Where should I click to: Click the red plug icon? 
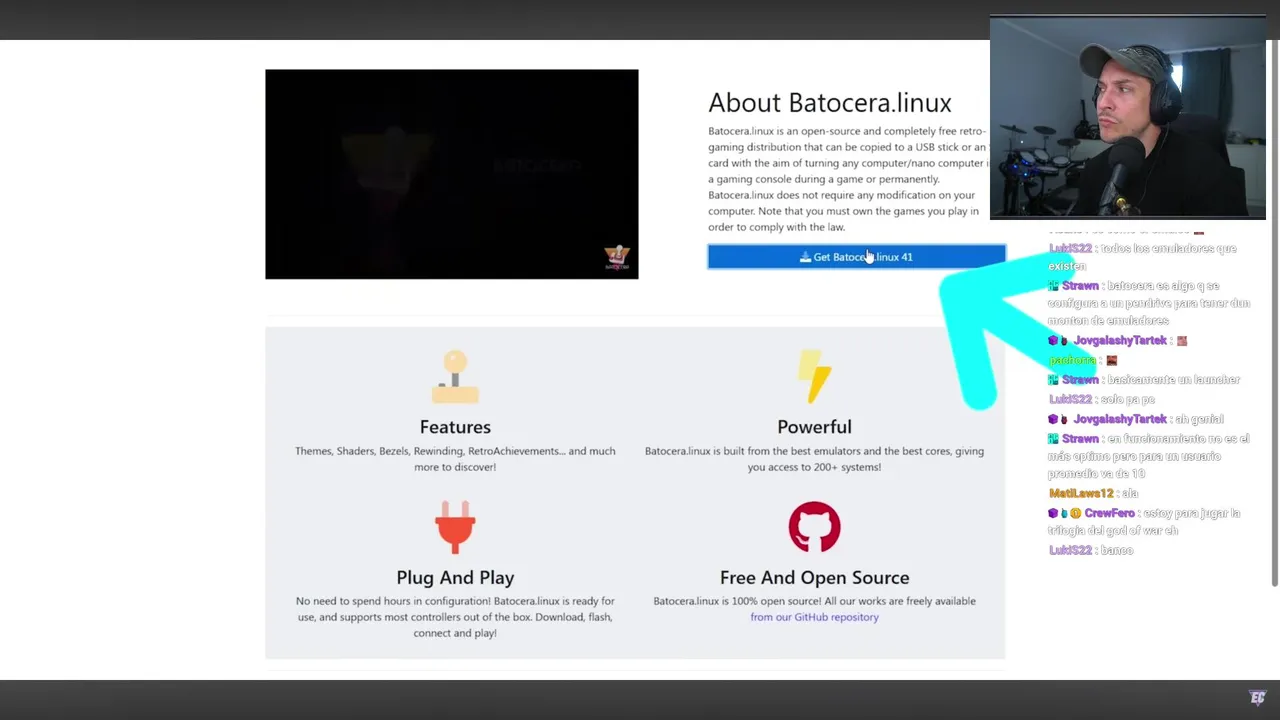[x=455, y=527]
